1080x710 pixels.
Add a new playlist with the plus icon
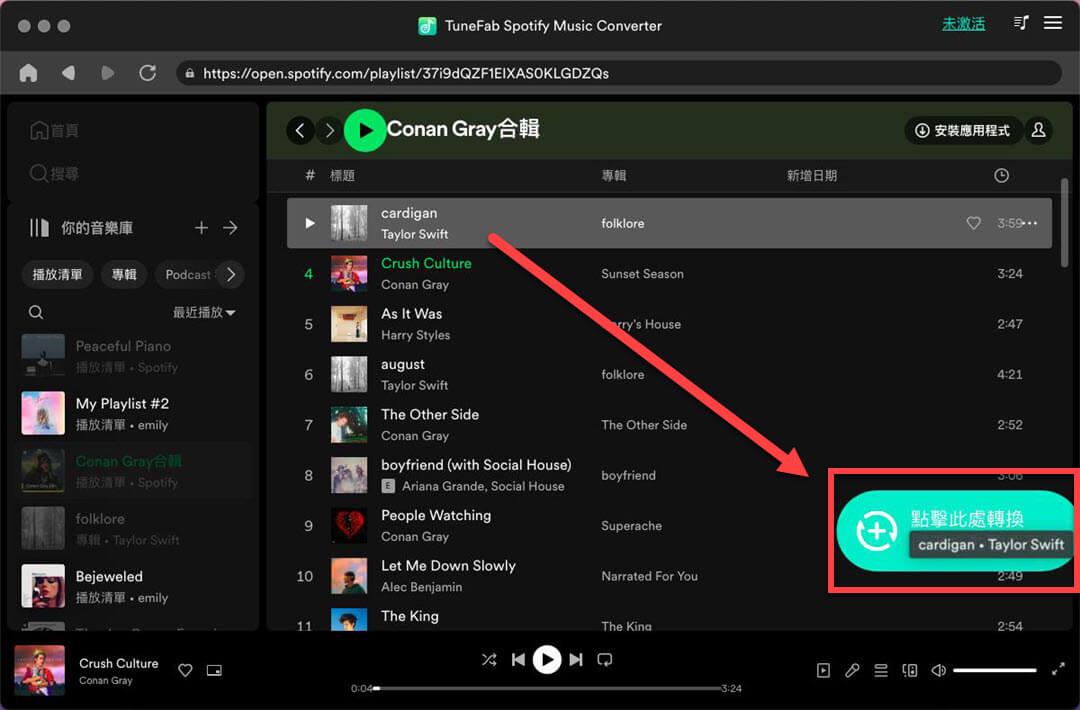pyautogui.click(x=201, y=228)
